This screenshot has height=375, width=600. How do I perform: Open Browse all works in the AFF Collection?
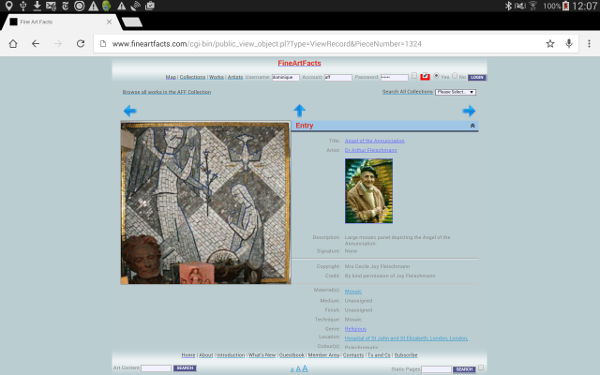pos(167,92)
